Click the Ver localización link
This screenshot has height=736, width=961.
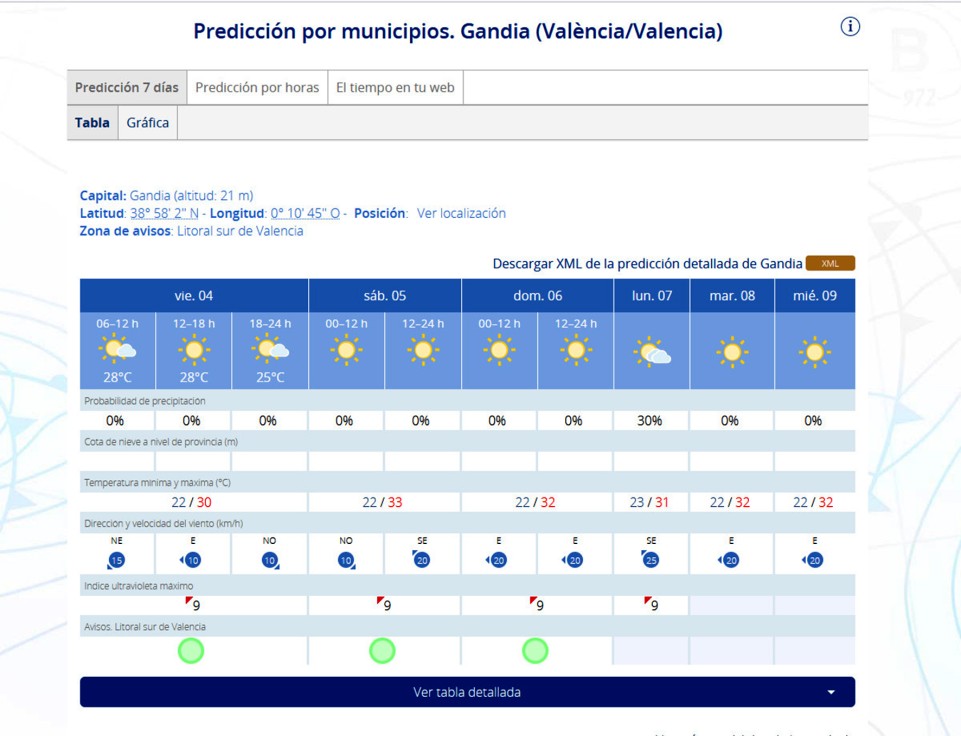pos(461,213)
